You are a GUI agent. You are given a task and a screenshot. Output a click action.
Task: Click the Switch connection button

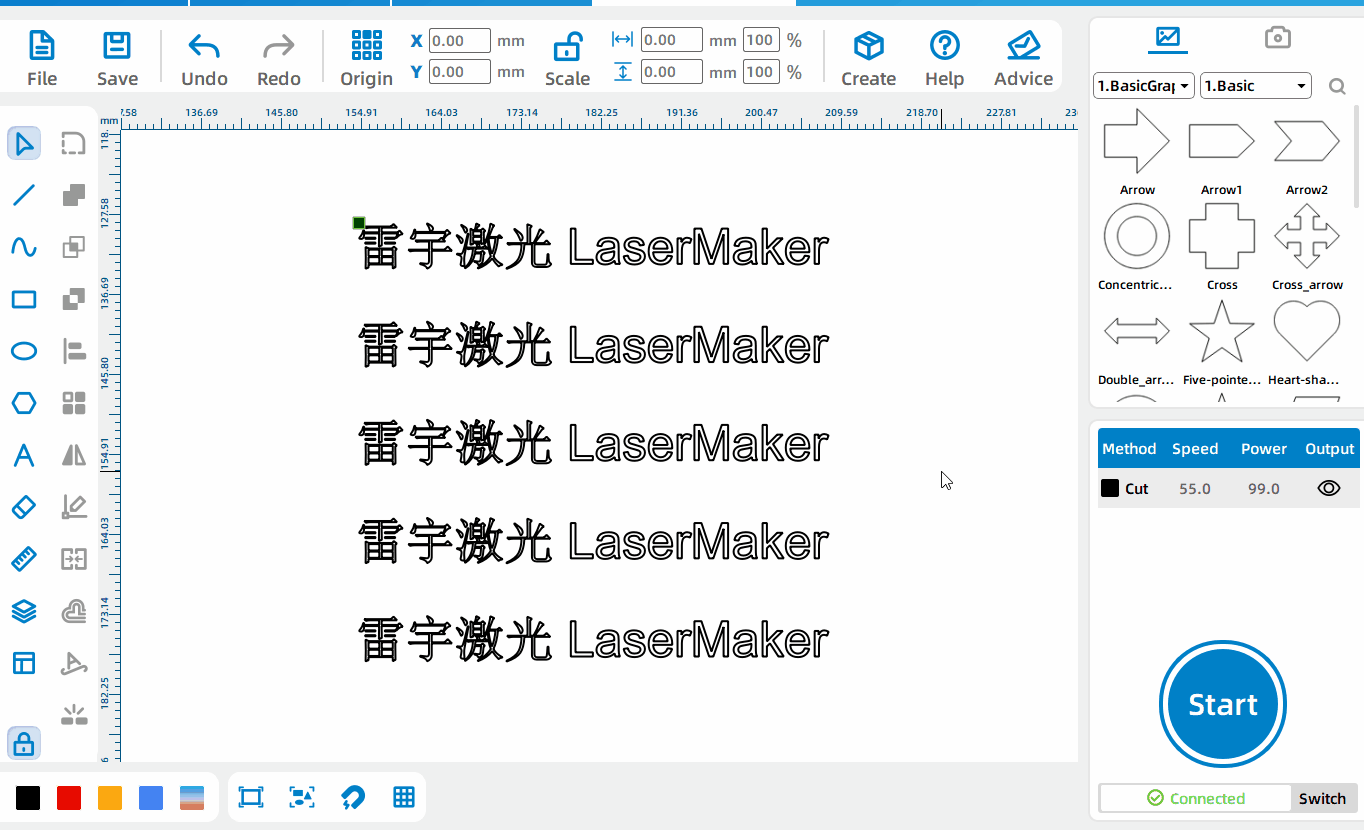(1322, 798)
